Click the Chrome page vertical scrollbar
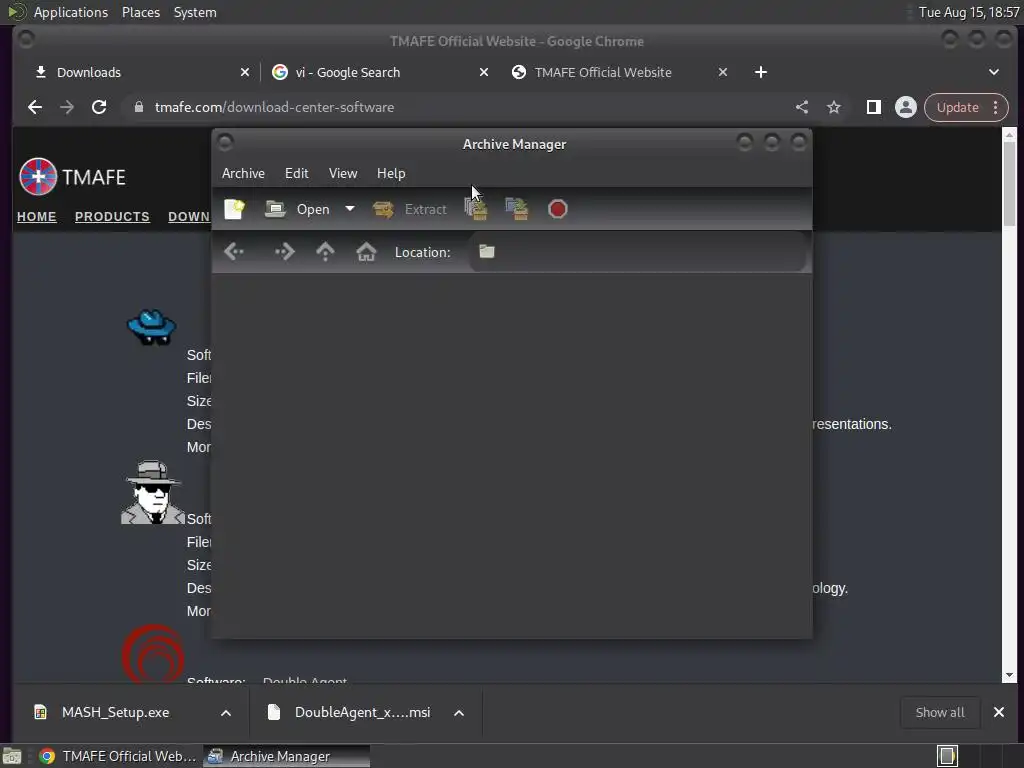The width and height of the screenshot is (1024, 768). (x=1010, y=183)
